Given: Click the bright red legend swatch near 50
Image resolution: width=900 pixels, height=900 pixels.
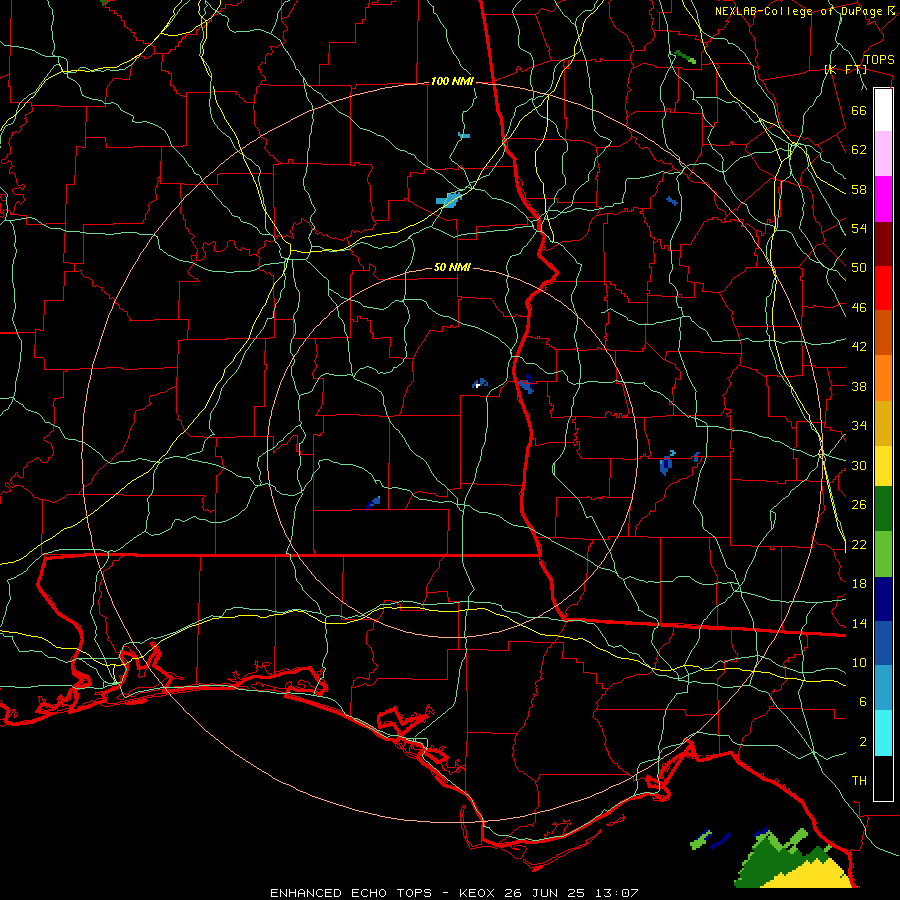Looking at the screenshot, I should [883, 288].
